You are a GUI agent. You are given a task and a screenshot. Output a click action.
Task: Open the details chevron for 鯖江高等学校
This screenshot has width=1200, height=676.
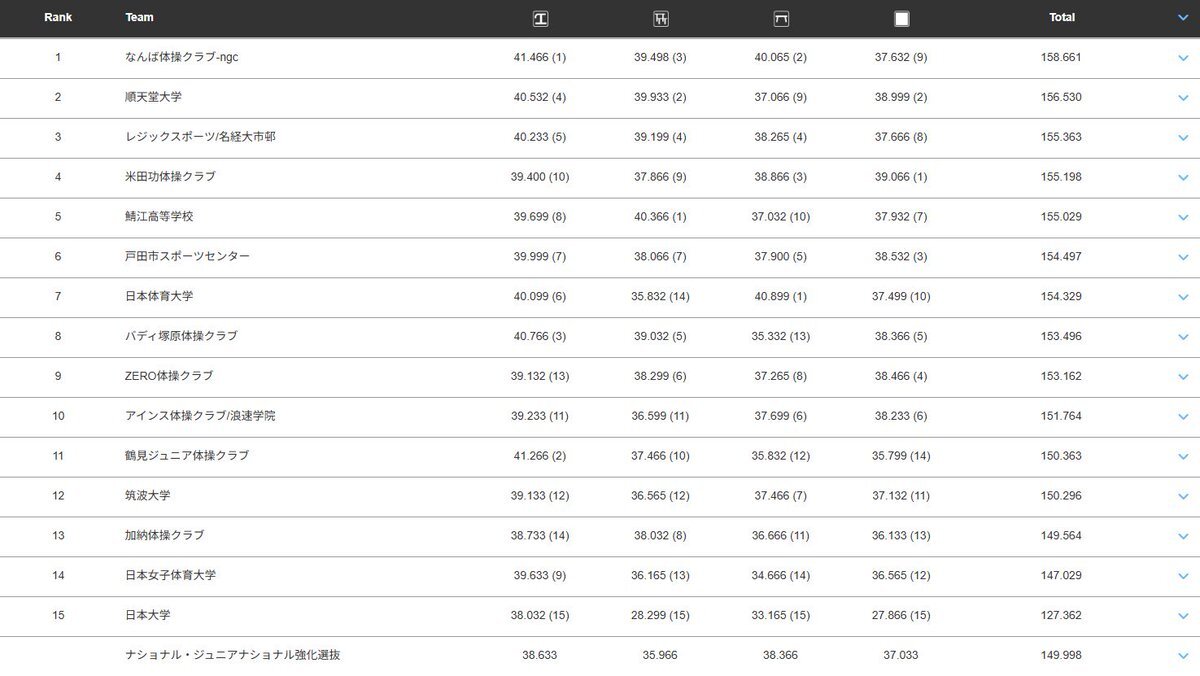[x=1183, y=218]
